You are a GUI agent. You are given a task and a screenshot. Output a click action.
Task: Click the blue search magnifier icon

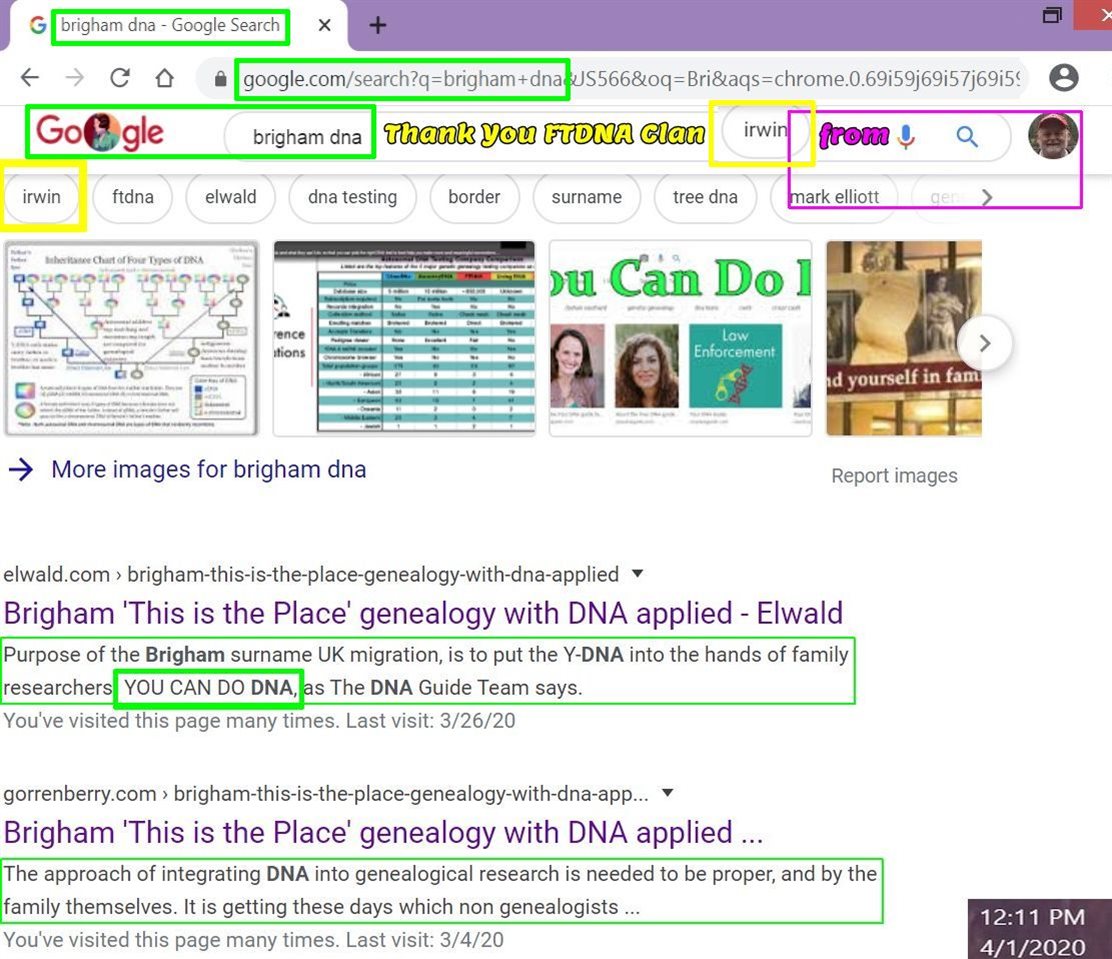pos(966,137)
